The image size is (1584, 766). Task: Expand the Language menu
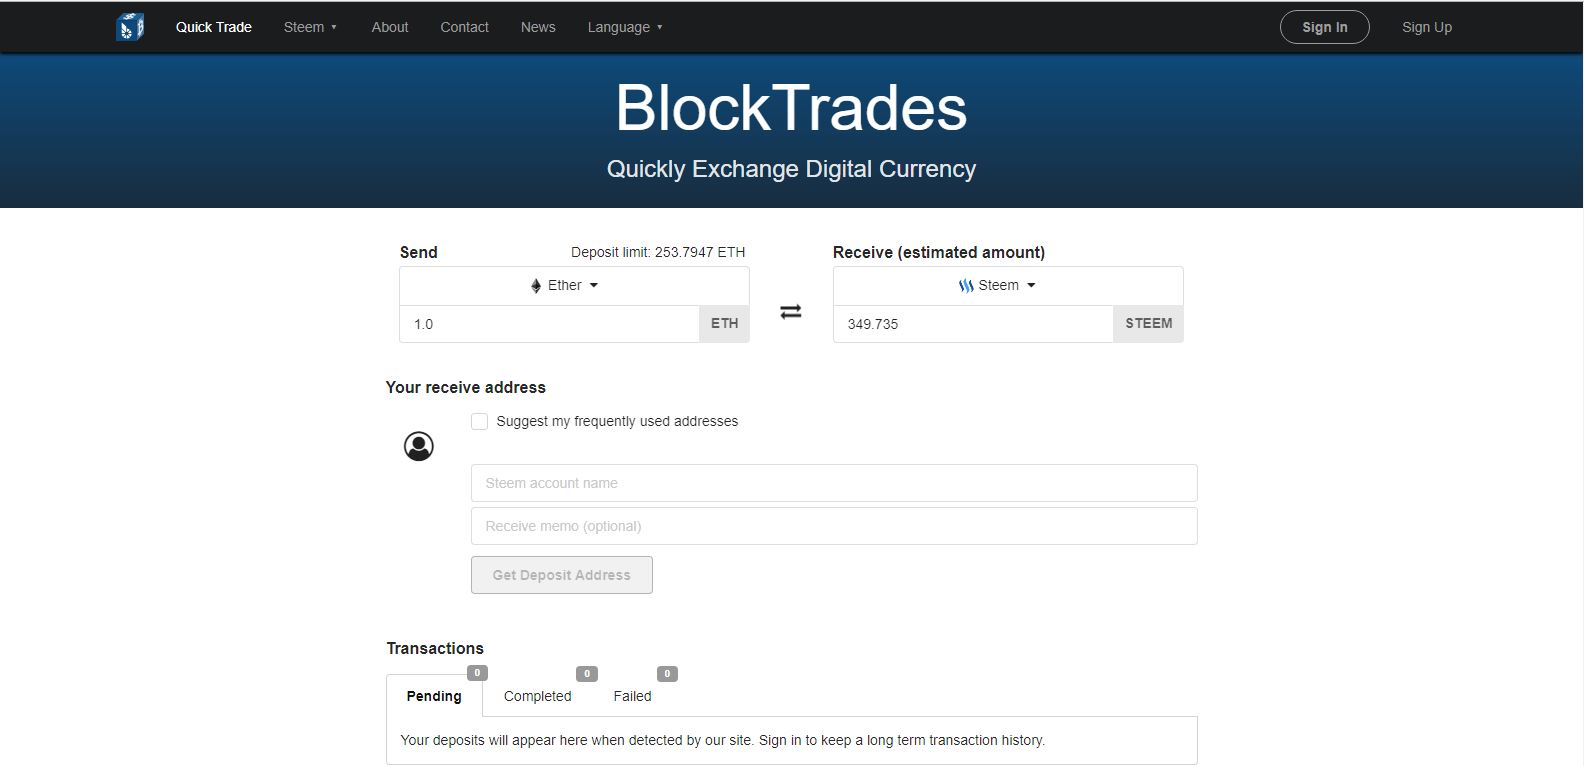click(x=625, y=27)
